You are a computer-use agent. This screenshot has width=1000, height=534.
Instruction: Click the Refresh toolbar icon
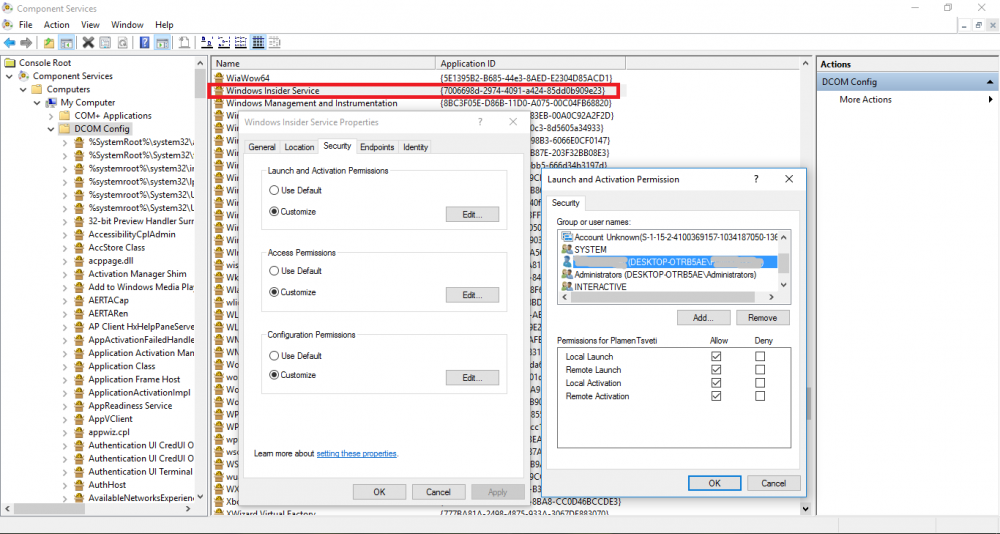pos(122,43)
